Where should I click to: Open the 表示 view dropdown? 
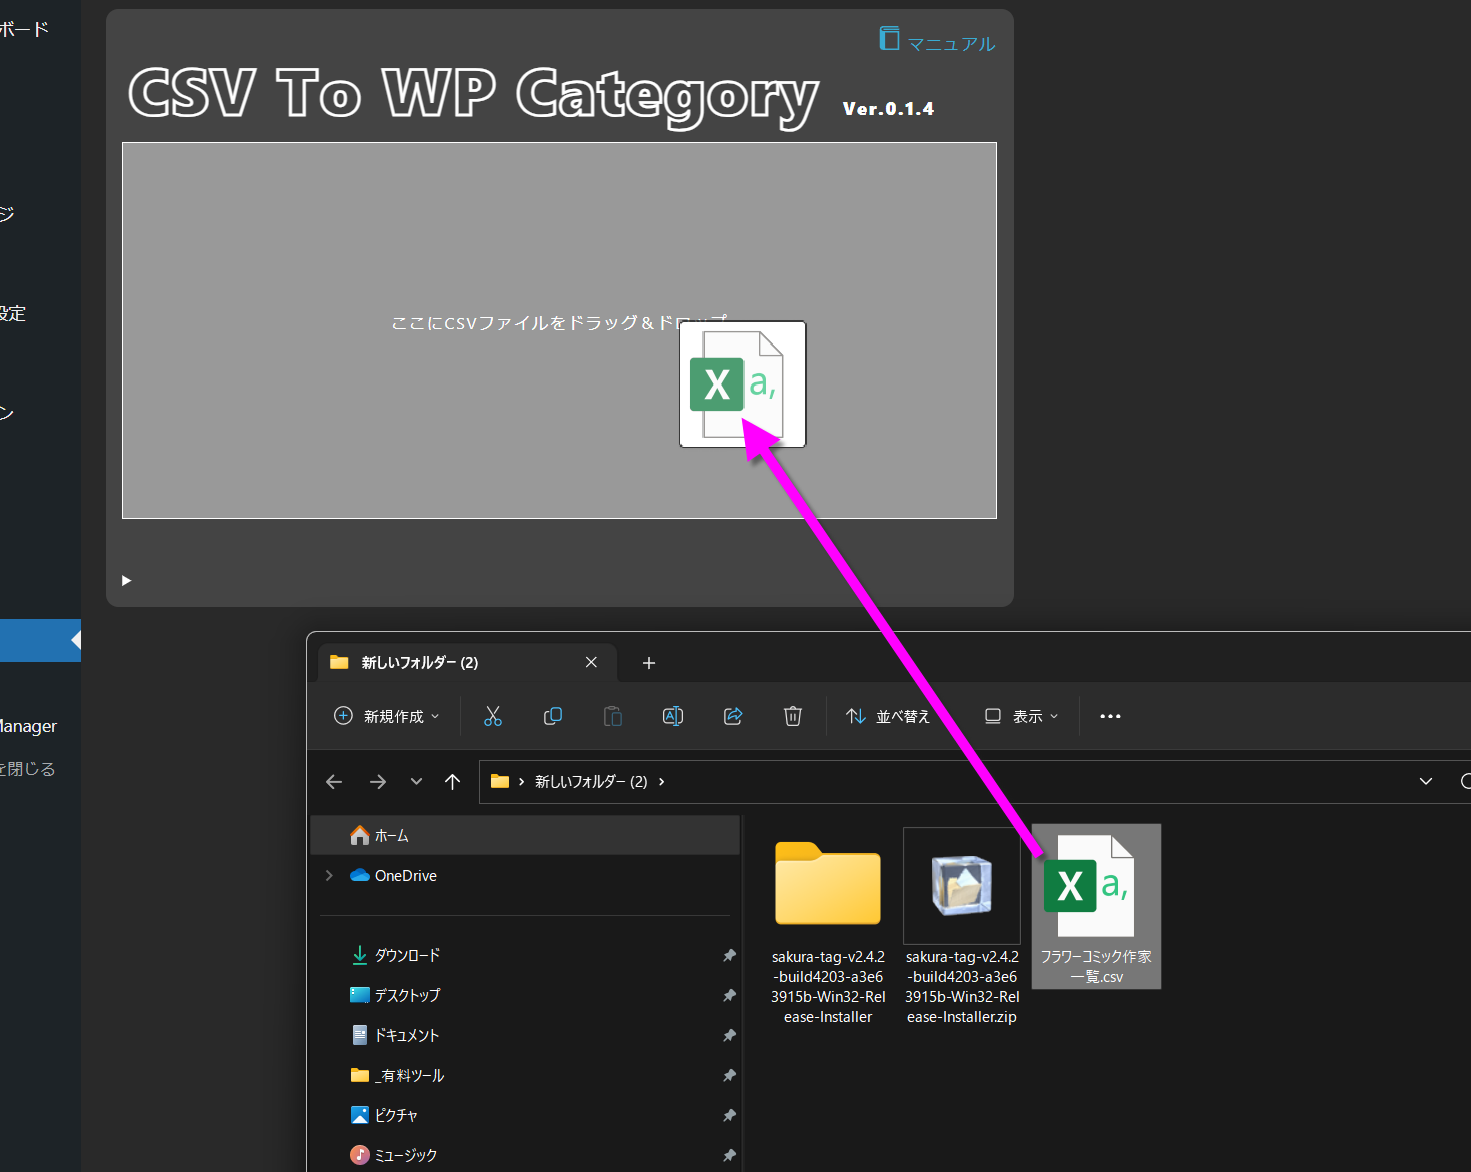click(x=1021, y=716)
